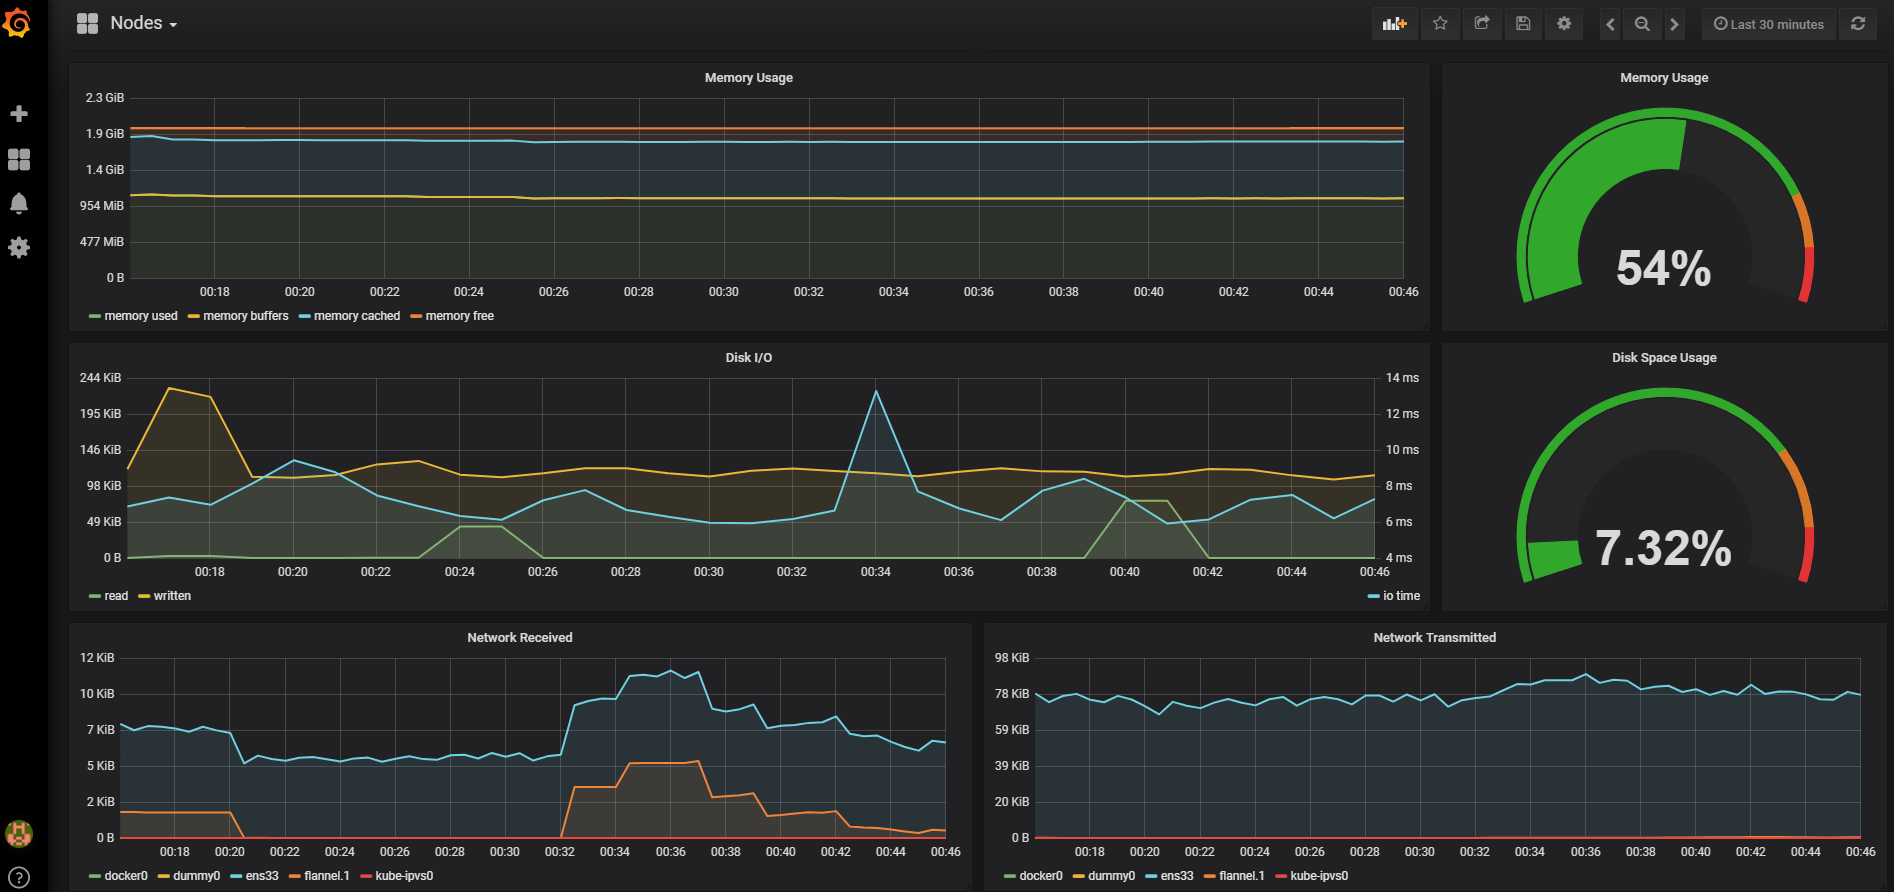Open Network Received panel title menu
Image resolution: width=1894 pixels, height=892 pixels.
tap(519, 638)
